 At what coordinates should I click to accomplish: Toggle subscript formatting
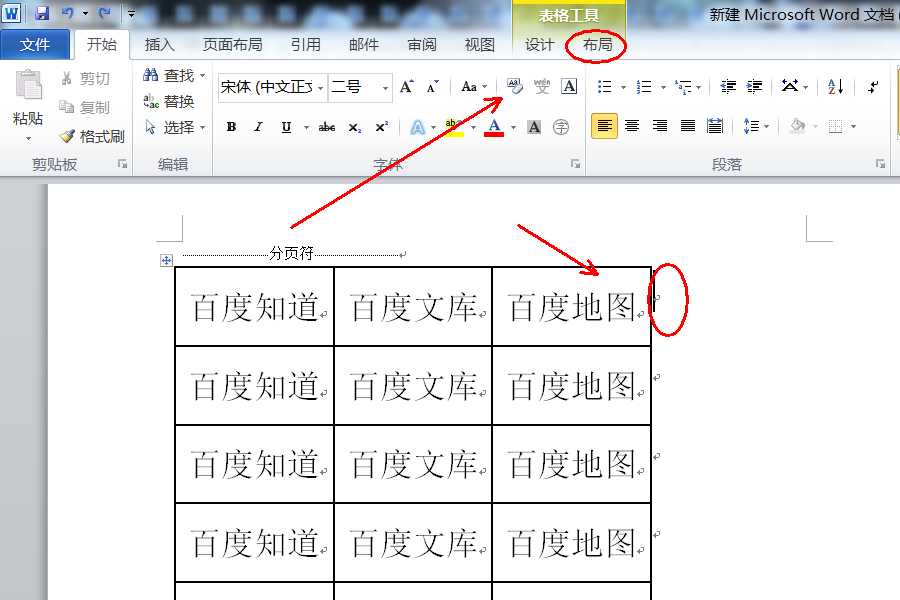click(355, 127)
